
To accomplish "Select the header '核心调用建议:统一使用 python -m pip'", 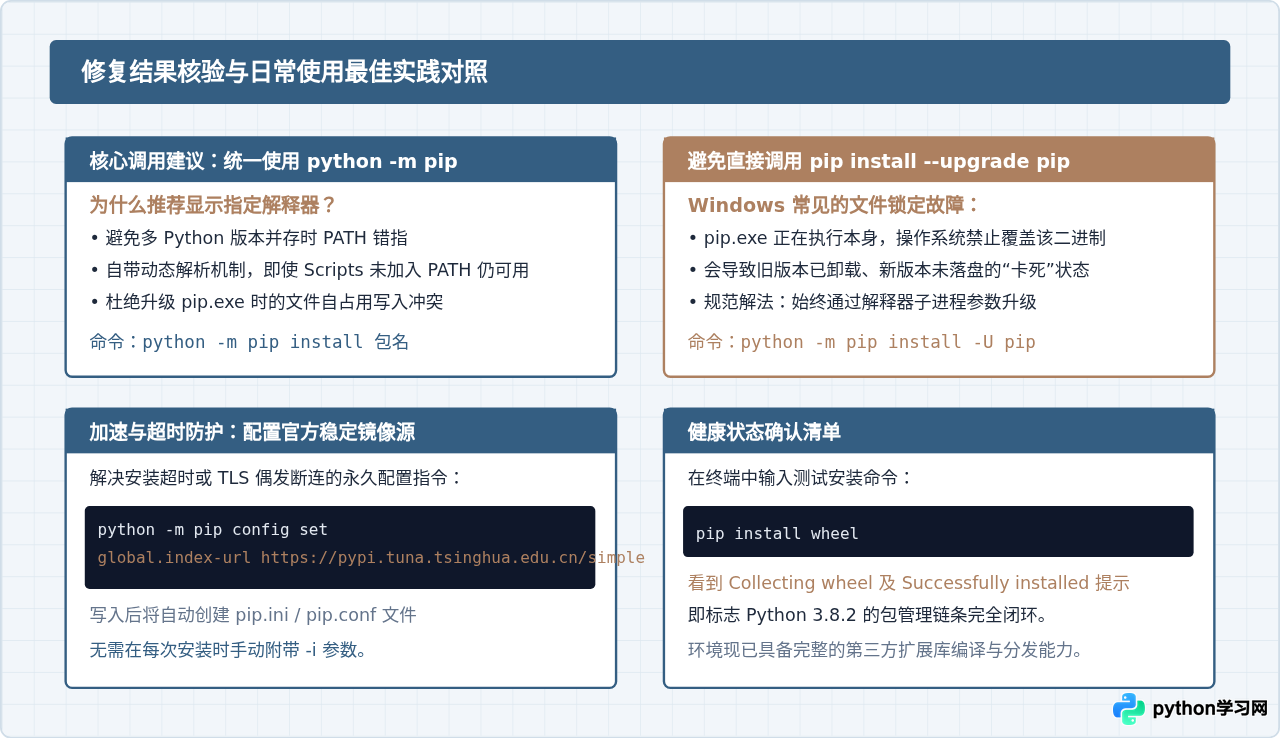I will pyautogui.click(x=341, y=160).
